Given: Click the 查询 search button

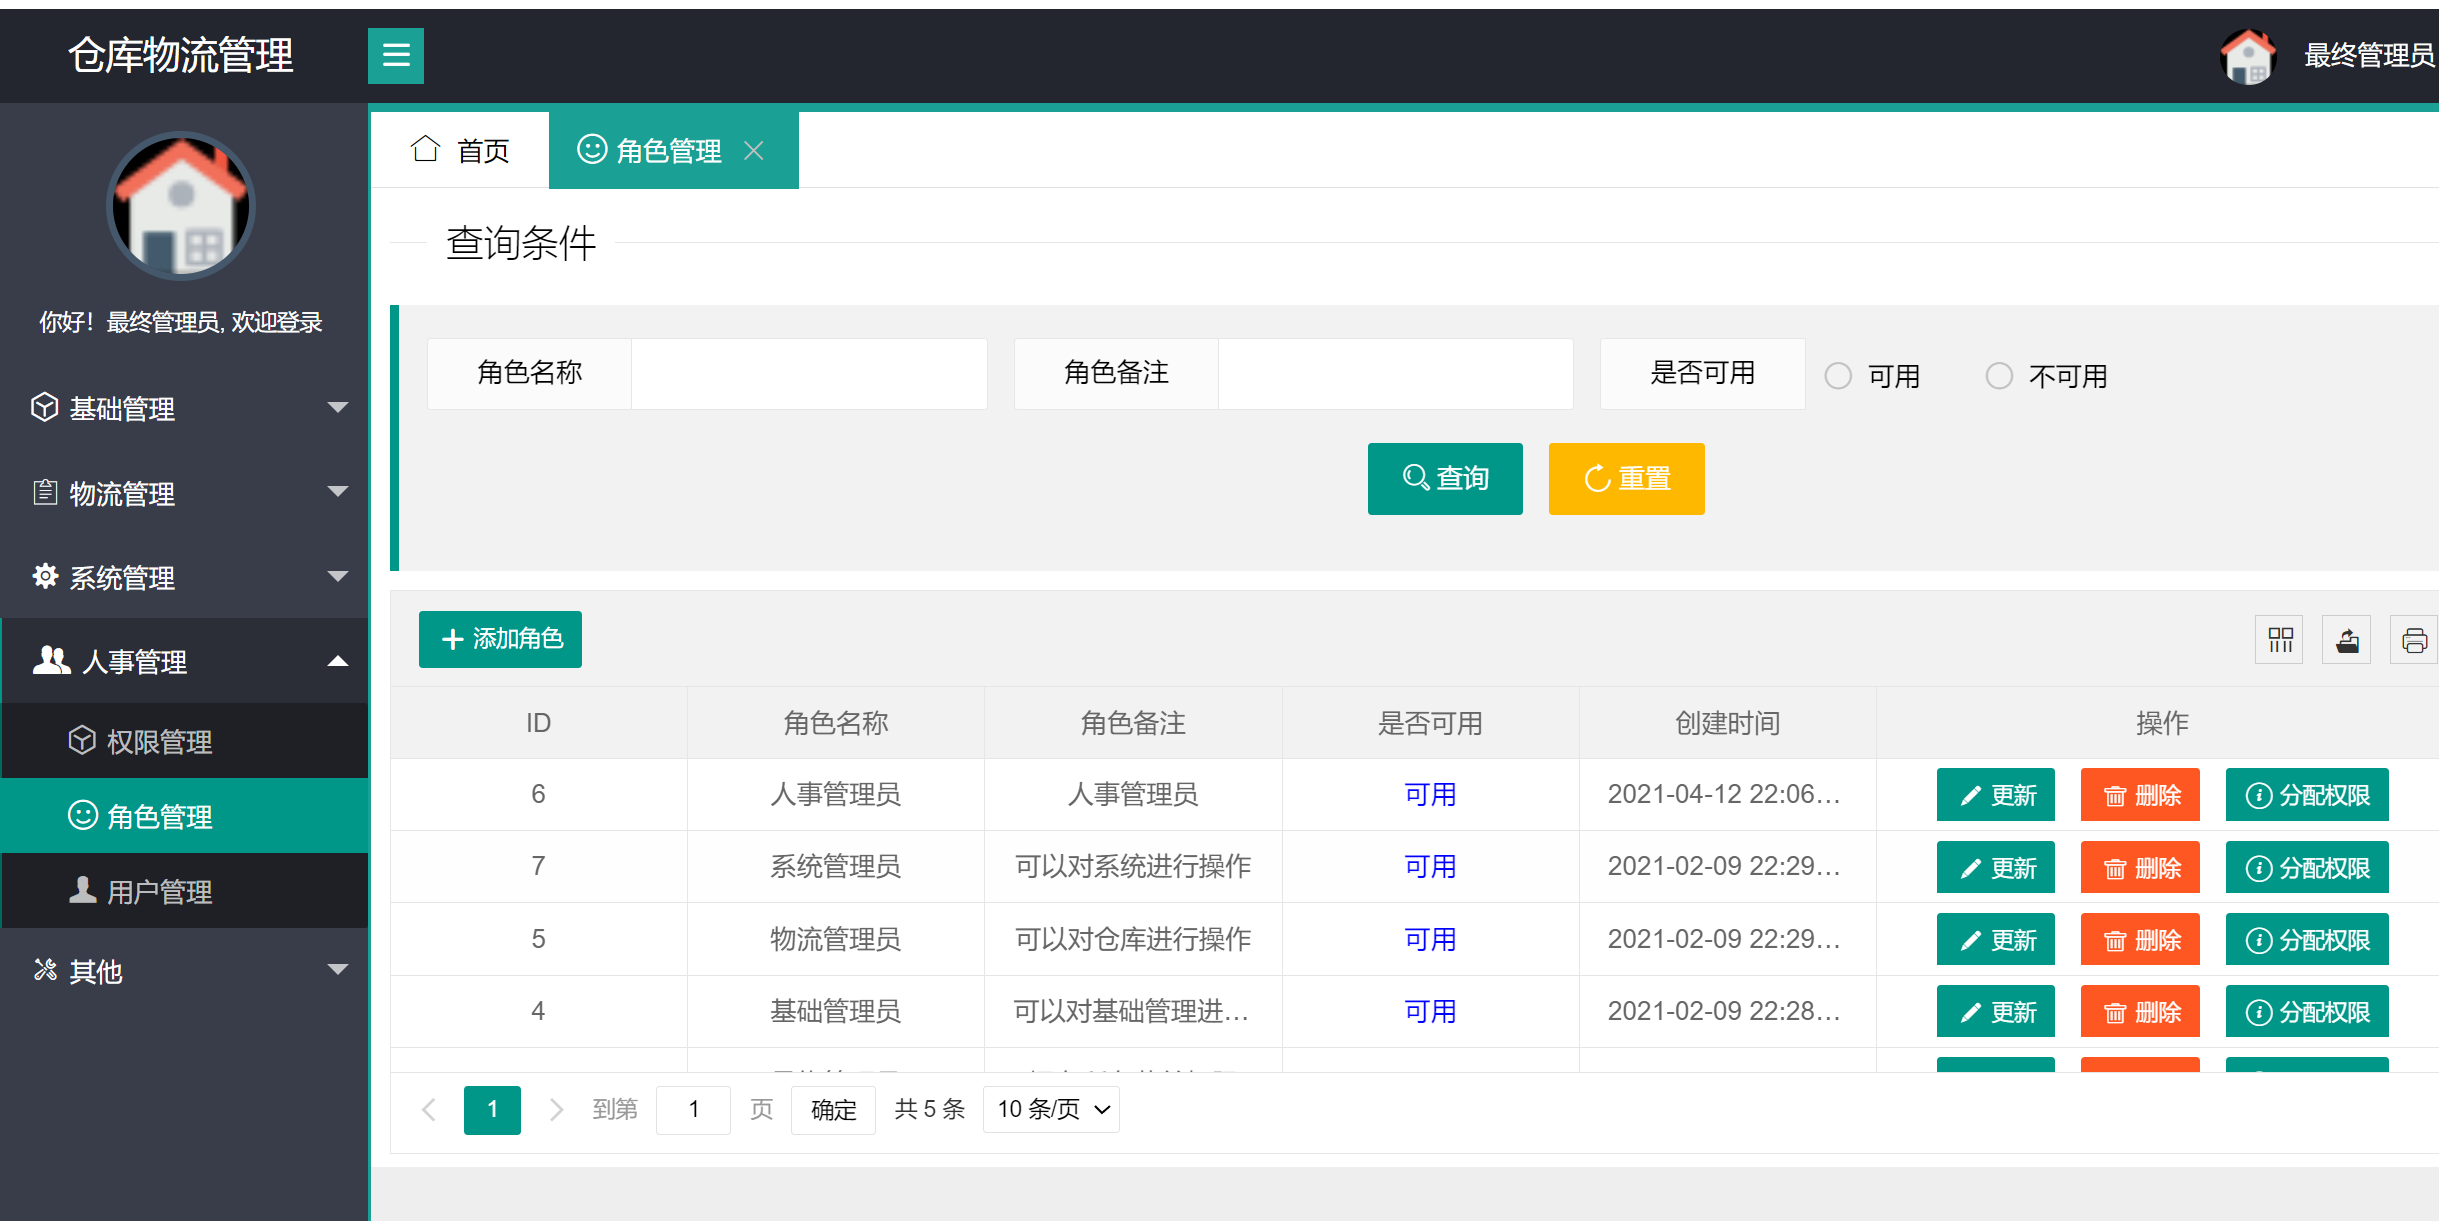Looking at the screenshot, I should click(1445, 479).
